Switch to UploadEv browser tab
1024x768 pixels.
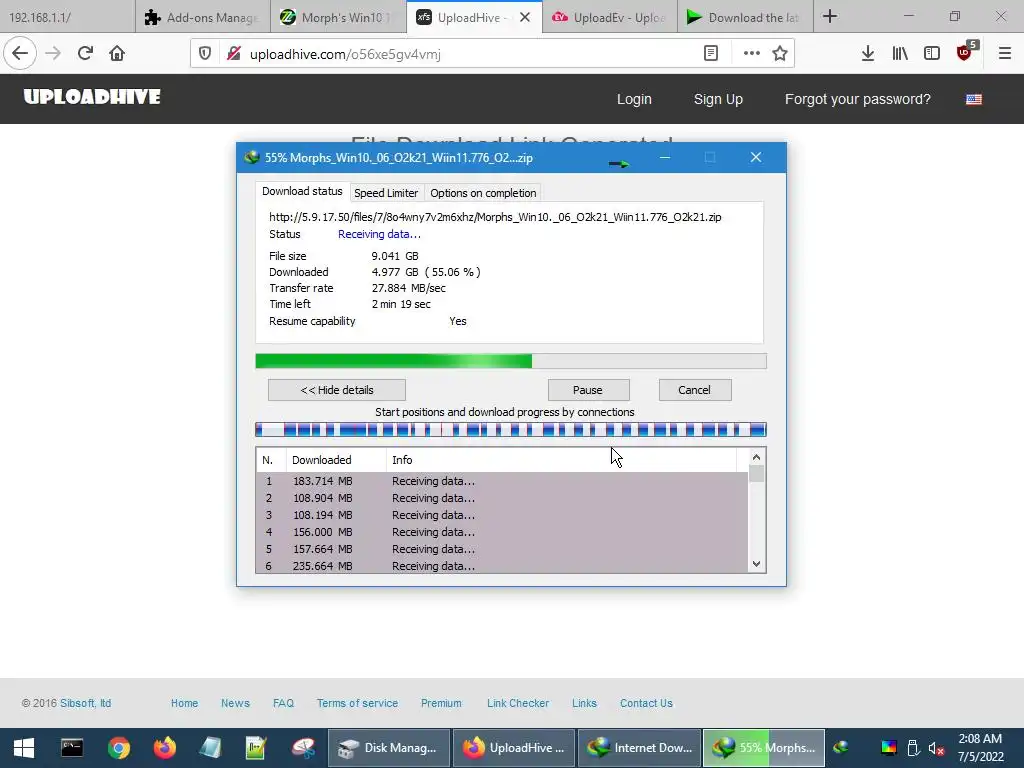click(x=610, y=17)
